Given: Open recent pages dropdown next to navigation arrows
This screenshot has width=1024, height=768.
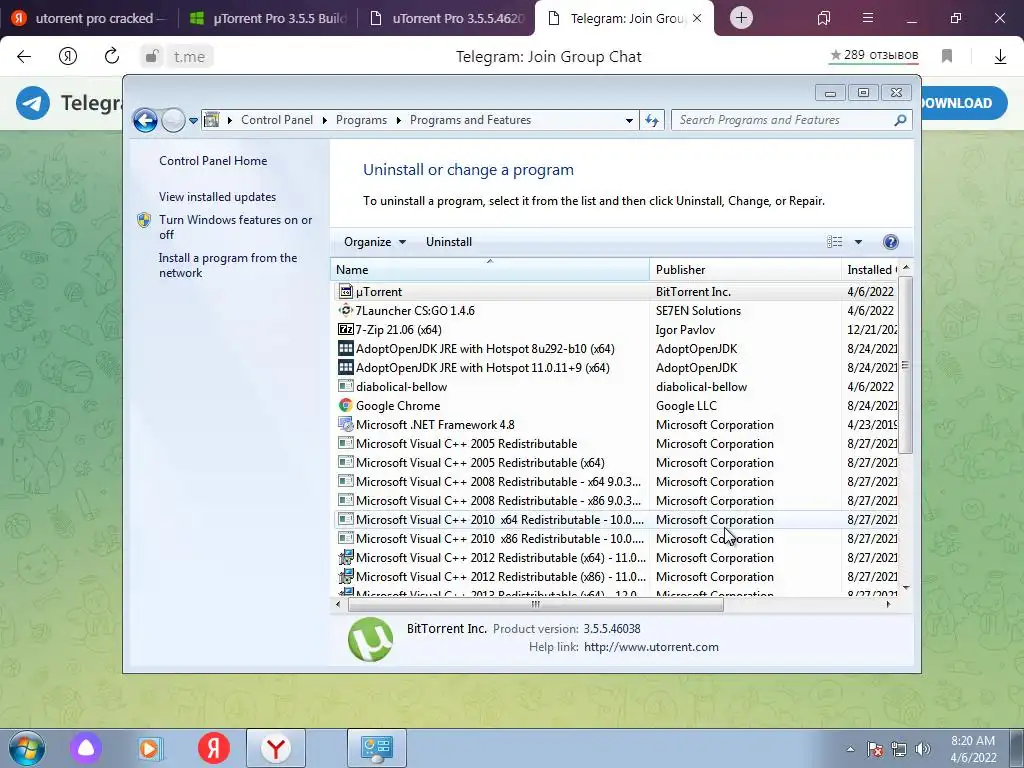Looking at the screenshot, I should pyautogui.click(x=193, y=121).
